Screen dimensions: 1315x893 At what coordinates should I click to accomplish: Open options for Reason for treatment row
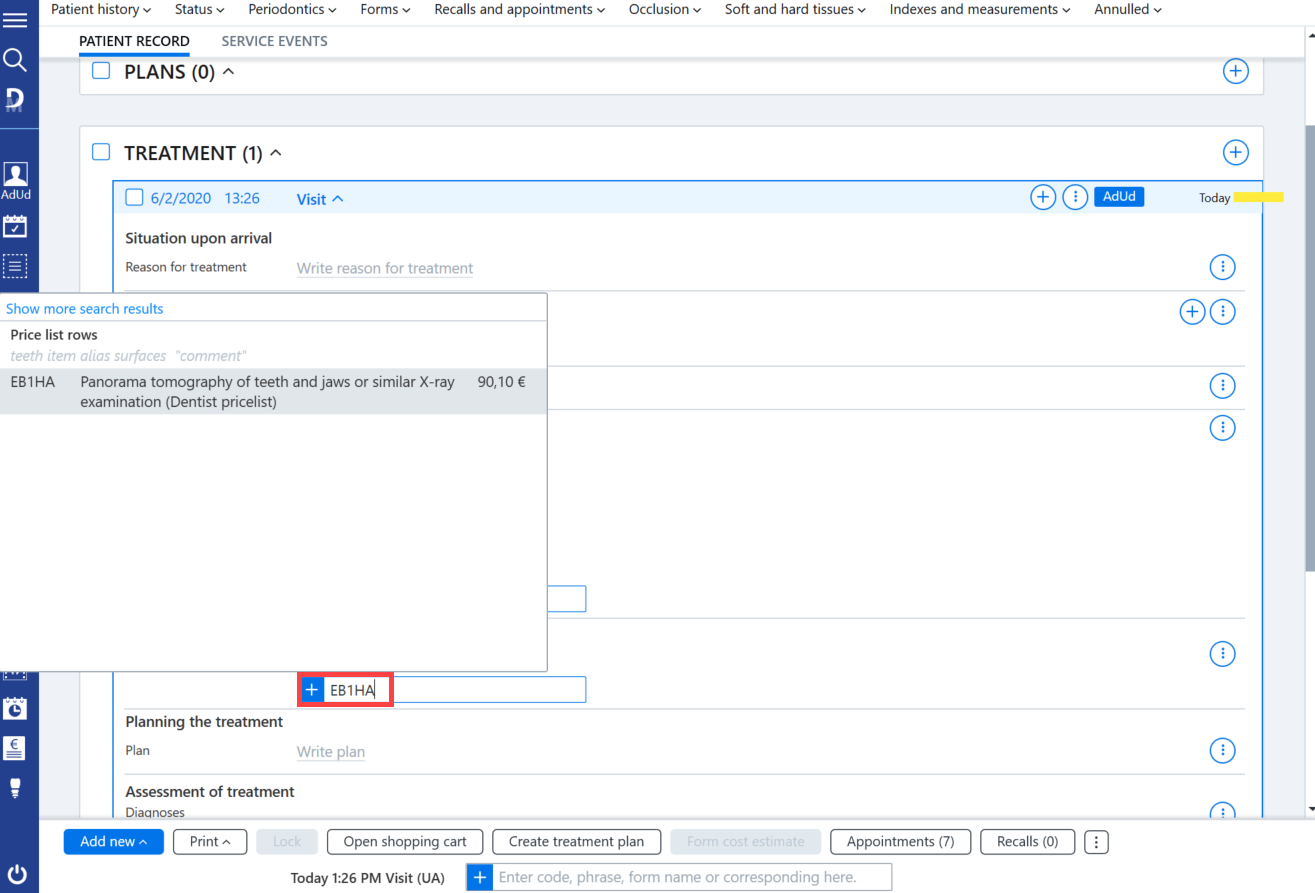[x=1223, y=268]
